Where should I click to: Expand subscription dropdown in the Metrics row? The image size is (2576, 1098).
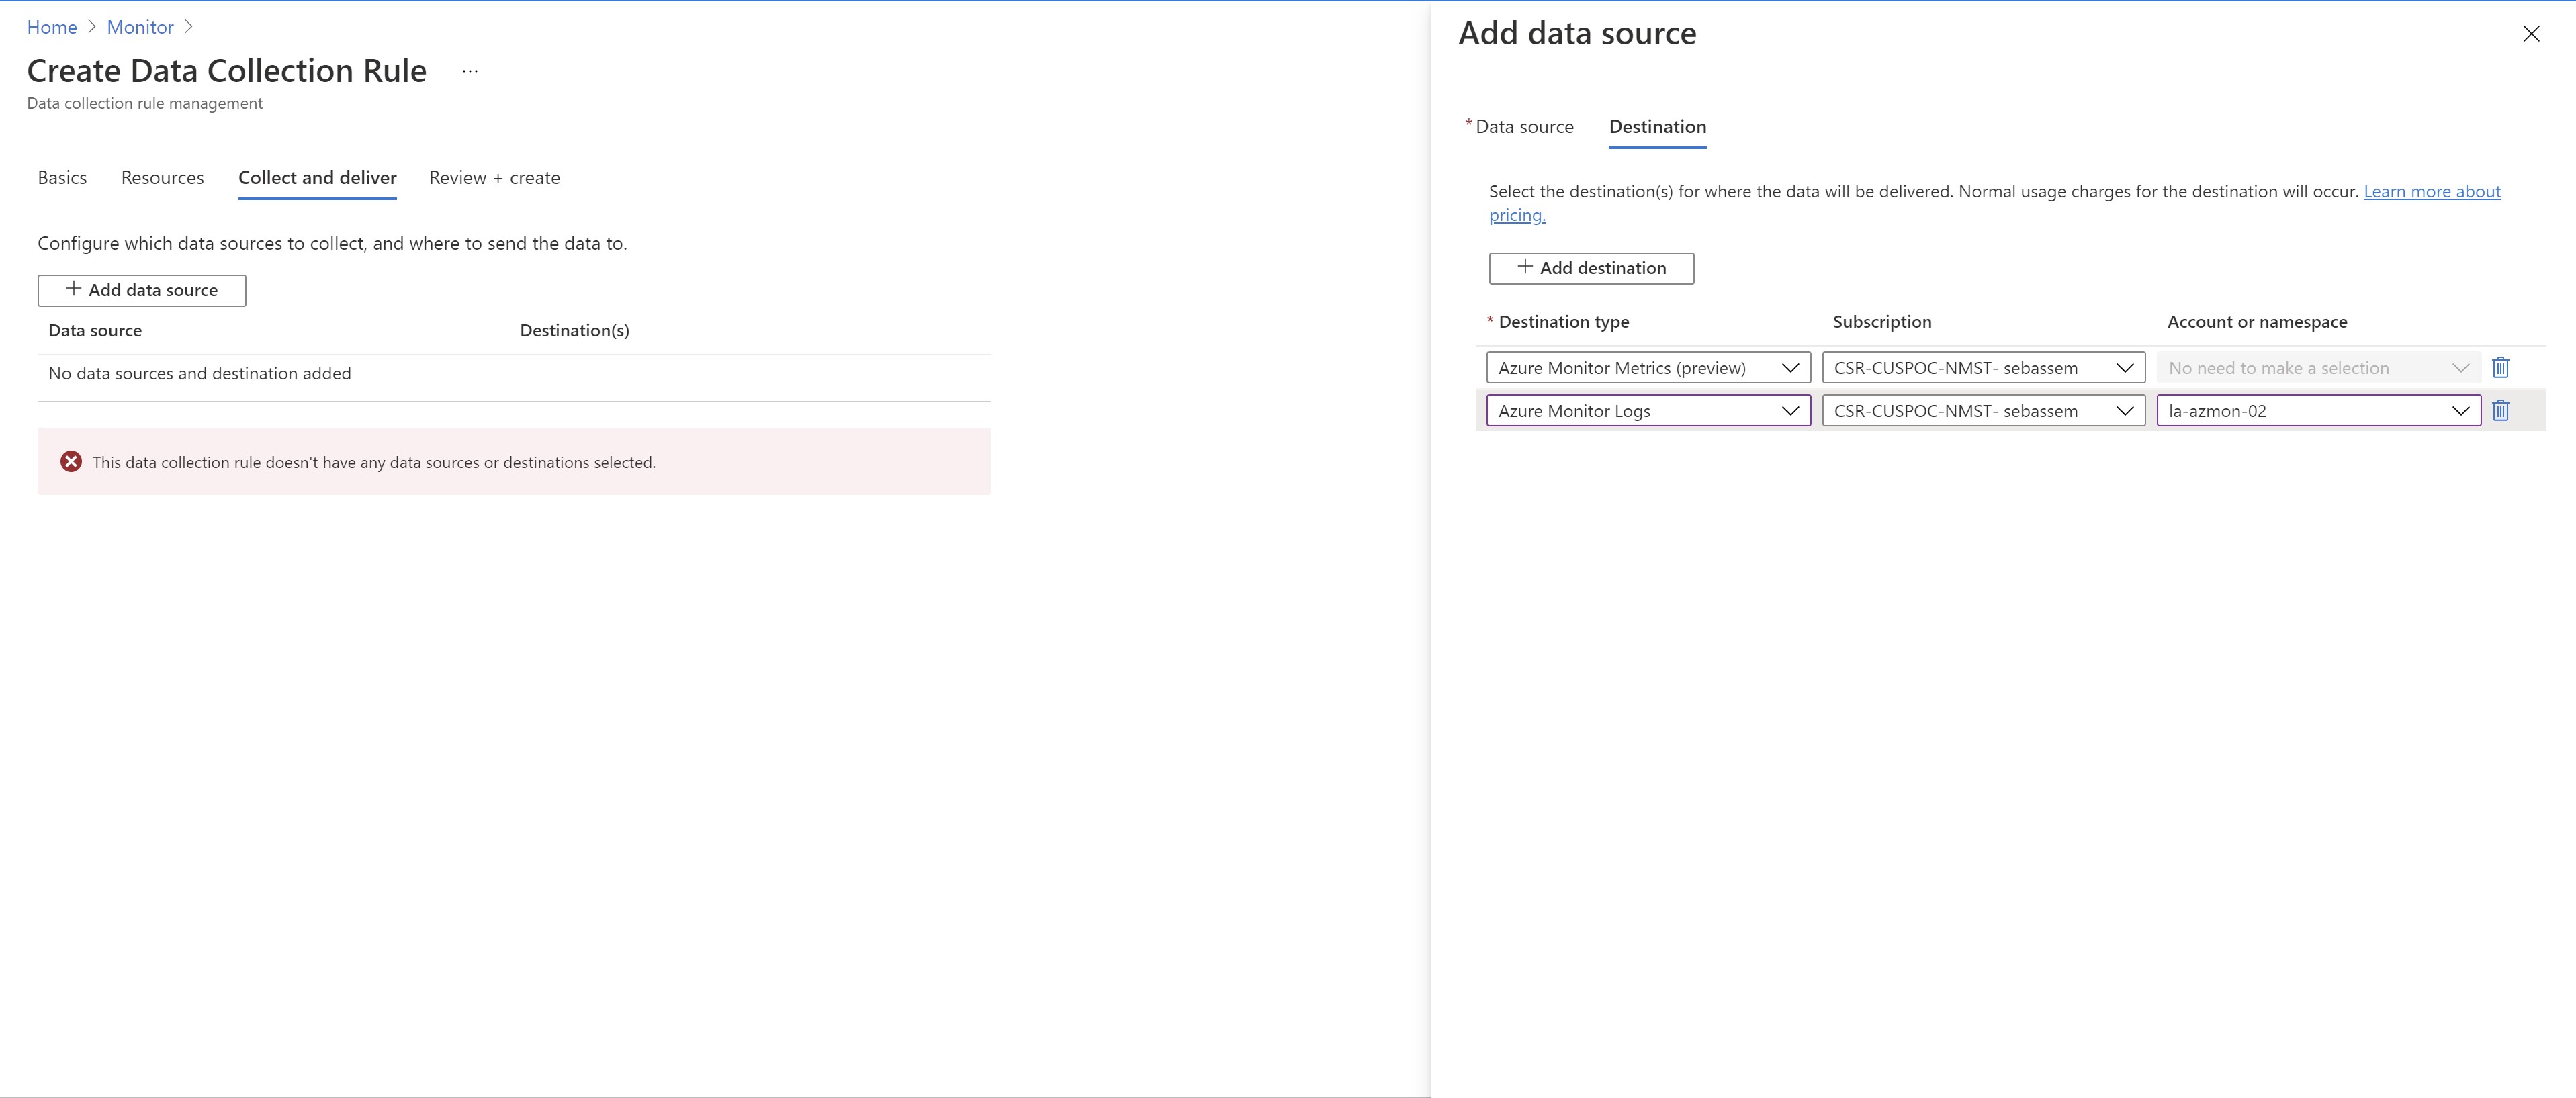point(1983,368)
